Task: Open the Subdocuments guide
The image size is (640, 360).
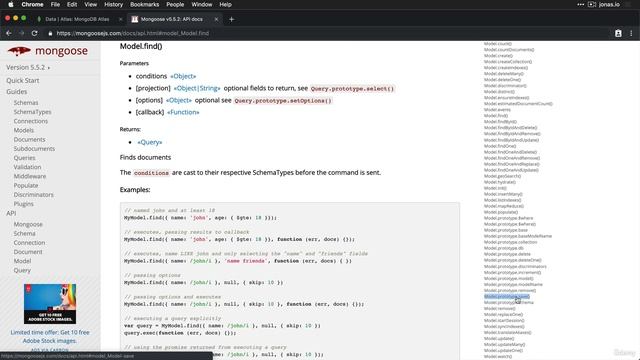Action: (x=34, y=149)
